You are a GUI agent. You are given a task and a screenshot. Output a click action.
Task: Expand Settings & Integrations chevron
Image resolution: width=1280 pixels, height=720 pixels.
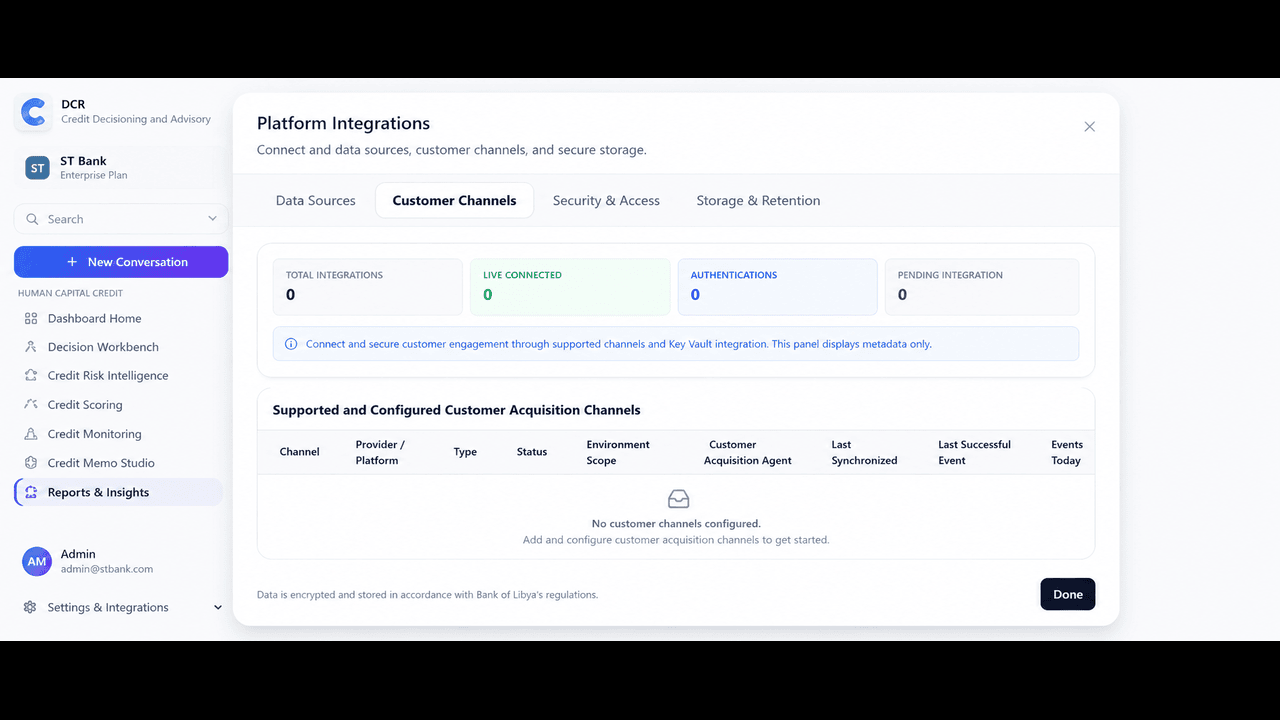[x=218, y=607]
